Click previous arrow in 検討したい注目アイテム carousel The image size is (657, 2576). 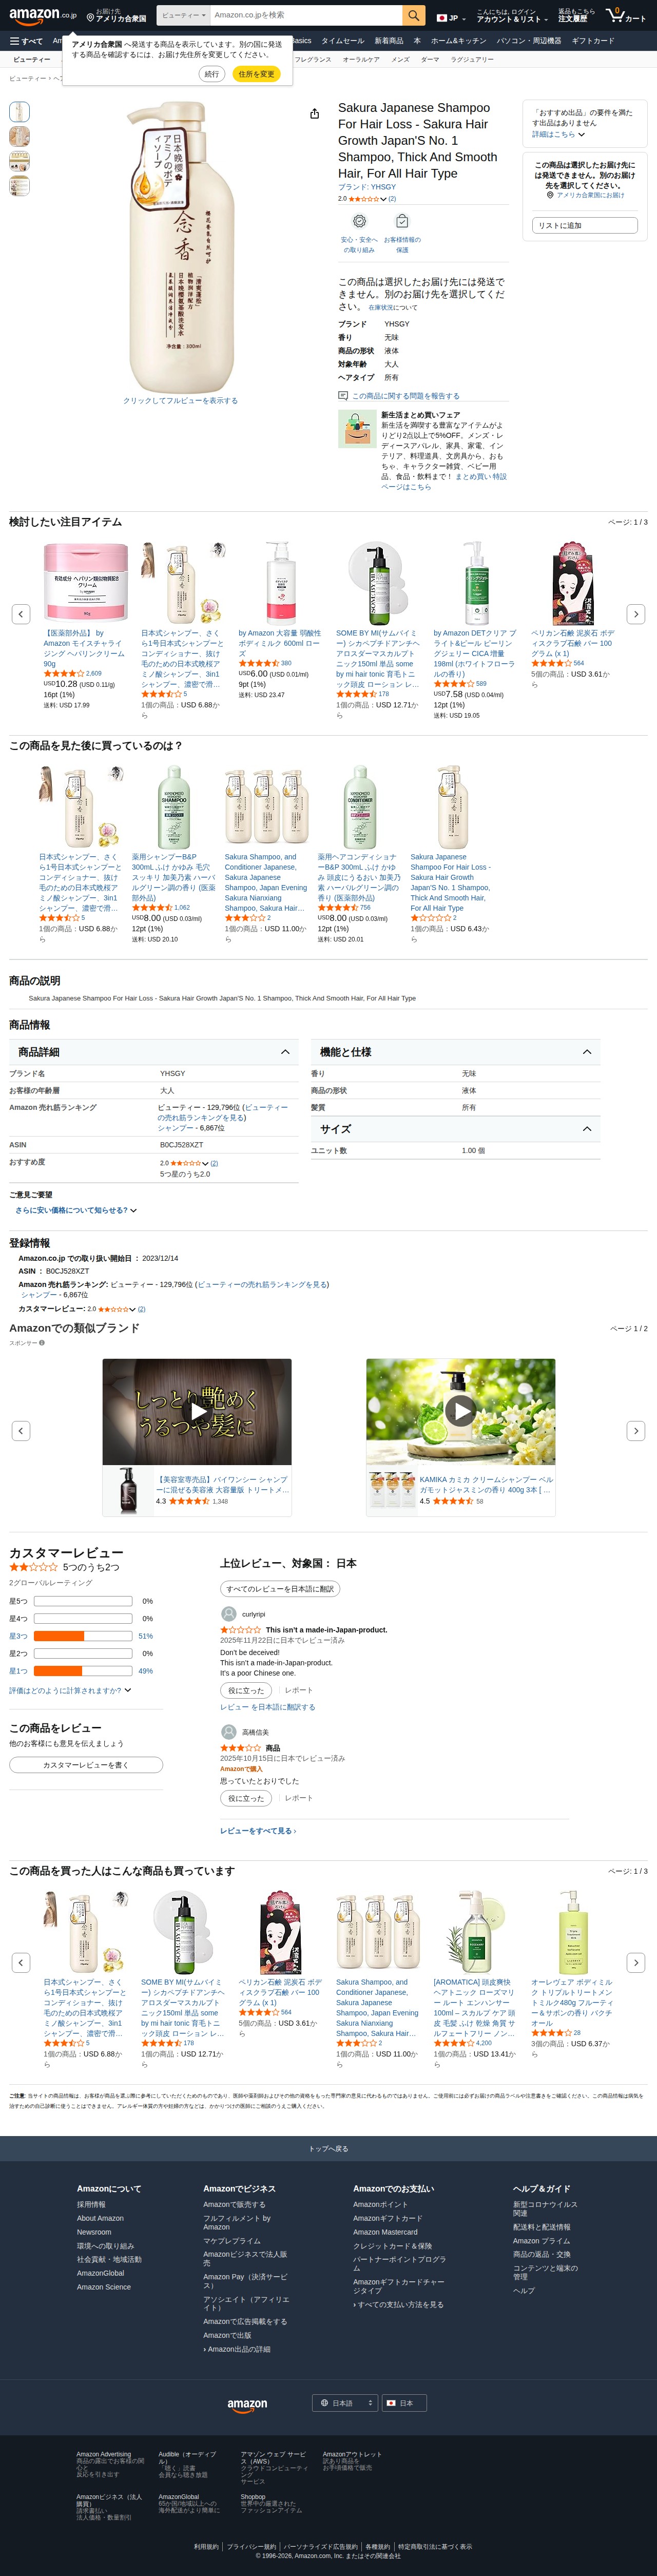click(21, 613)
